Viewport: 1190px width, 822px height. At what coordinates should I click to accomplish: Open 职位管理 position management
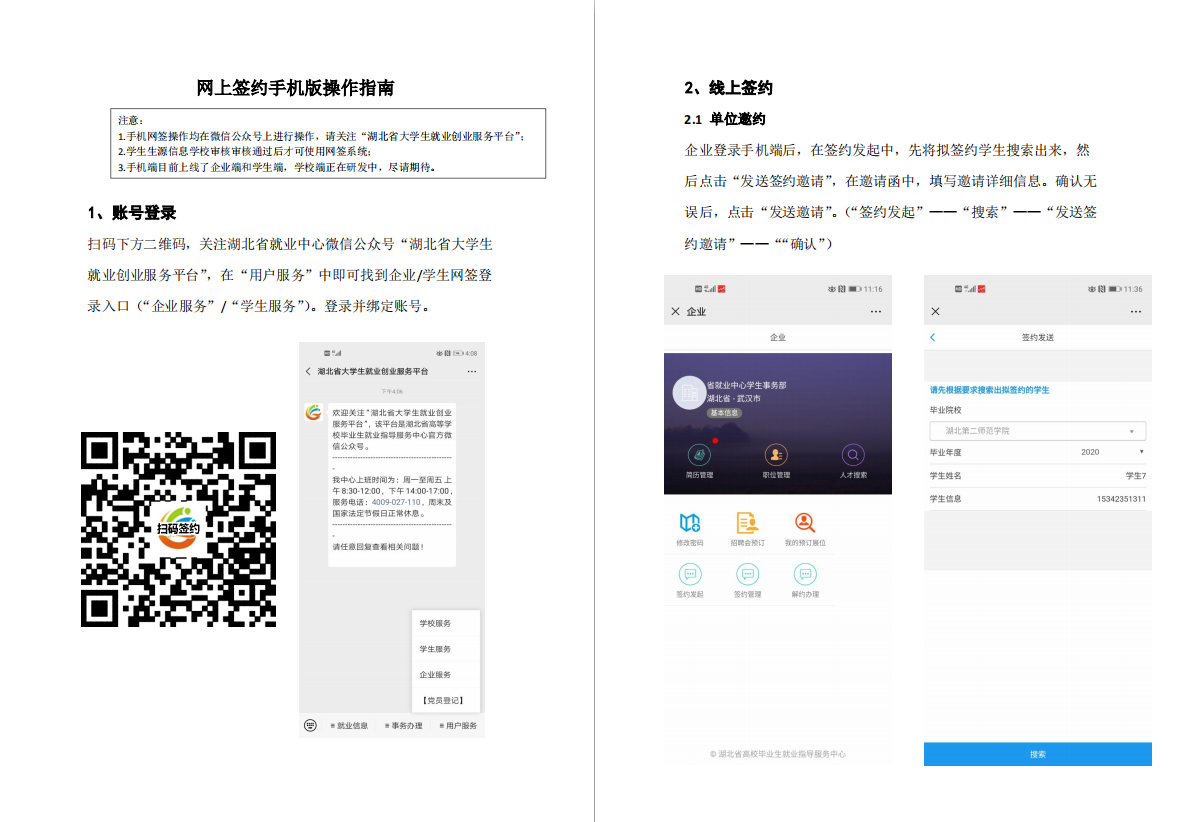776,461
